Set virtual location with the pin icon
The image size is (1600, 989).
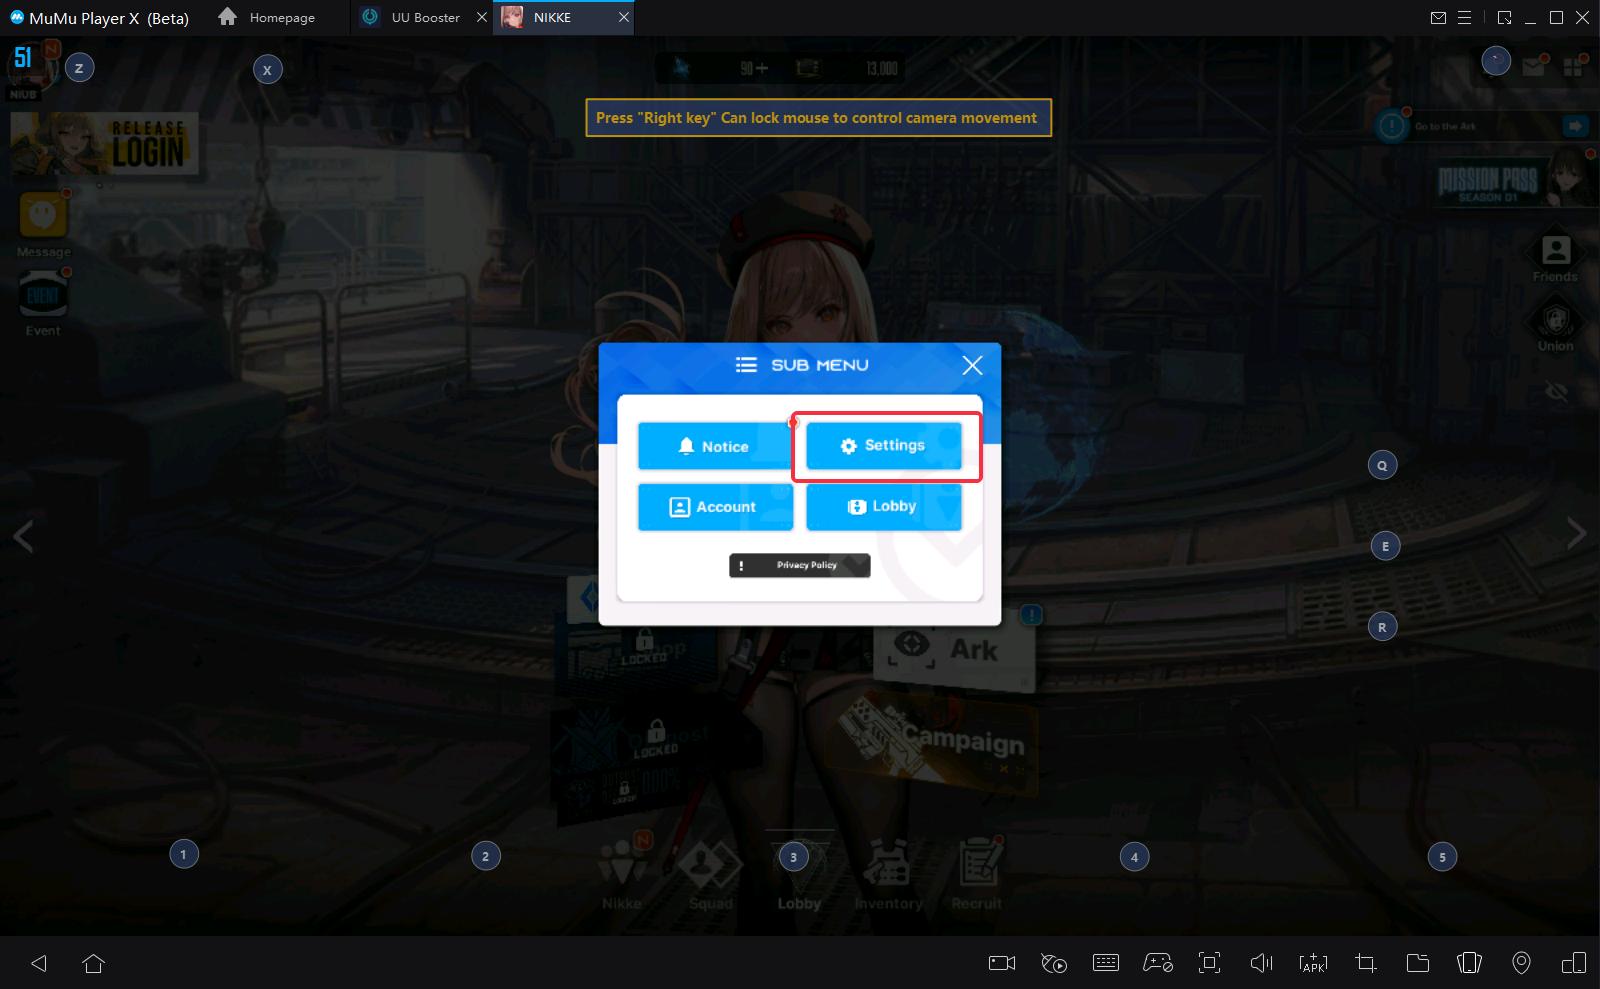[x=1521, y=963]
